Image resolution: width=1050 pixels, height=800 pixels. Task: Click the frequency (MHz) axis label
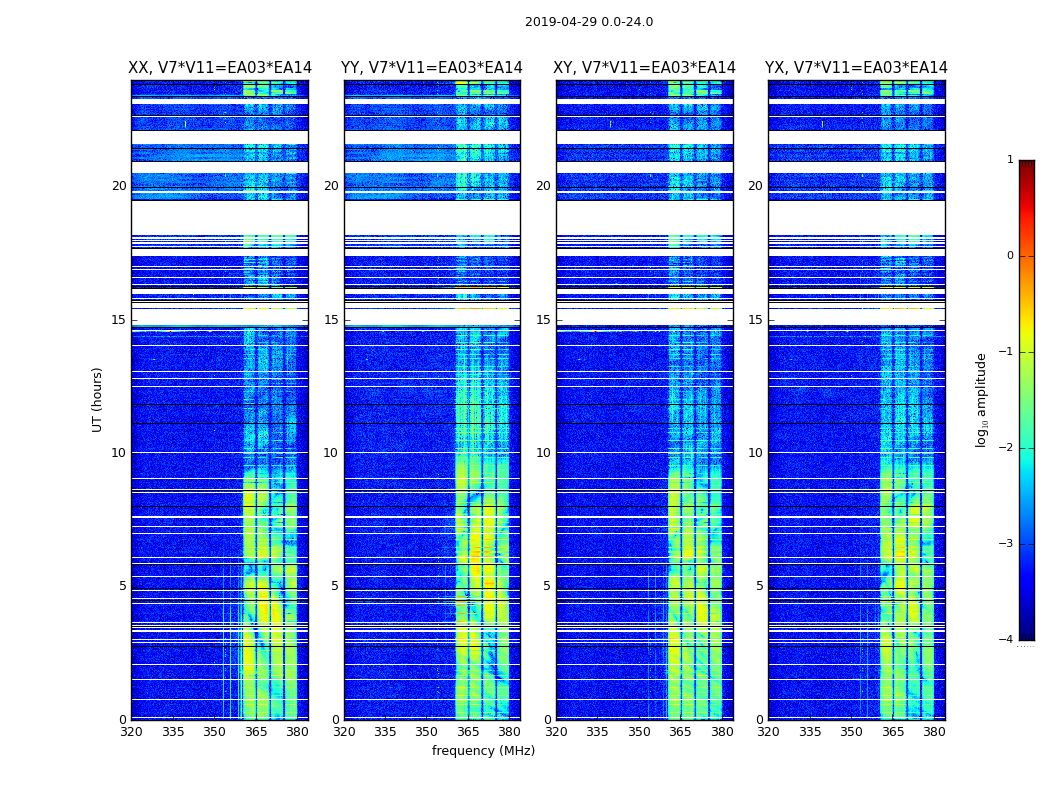[483, 750]
